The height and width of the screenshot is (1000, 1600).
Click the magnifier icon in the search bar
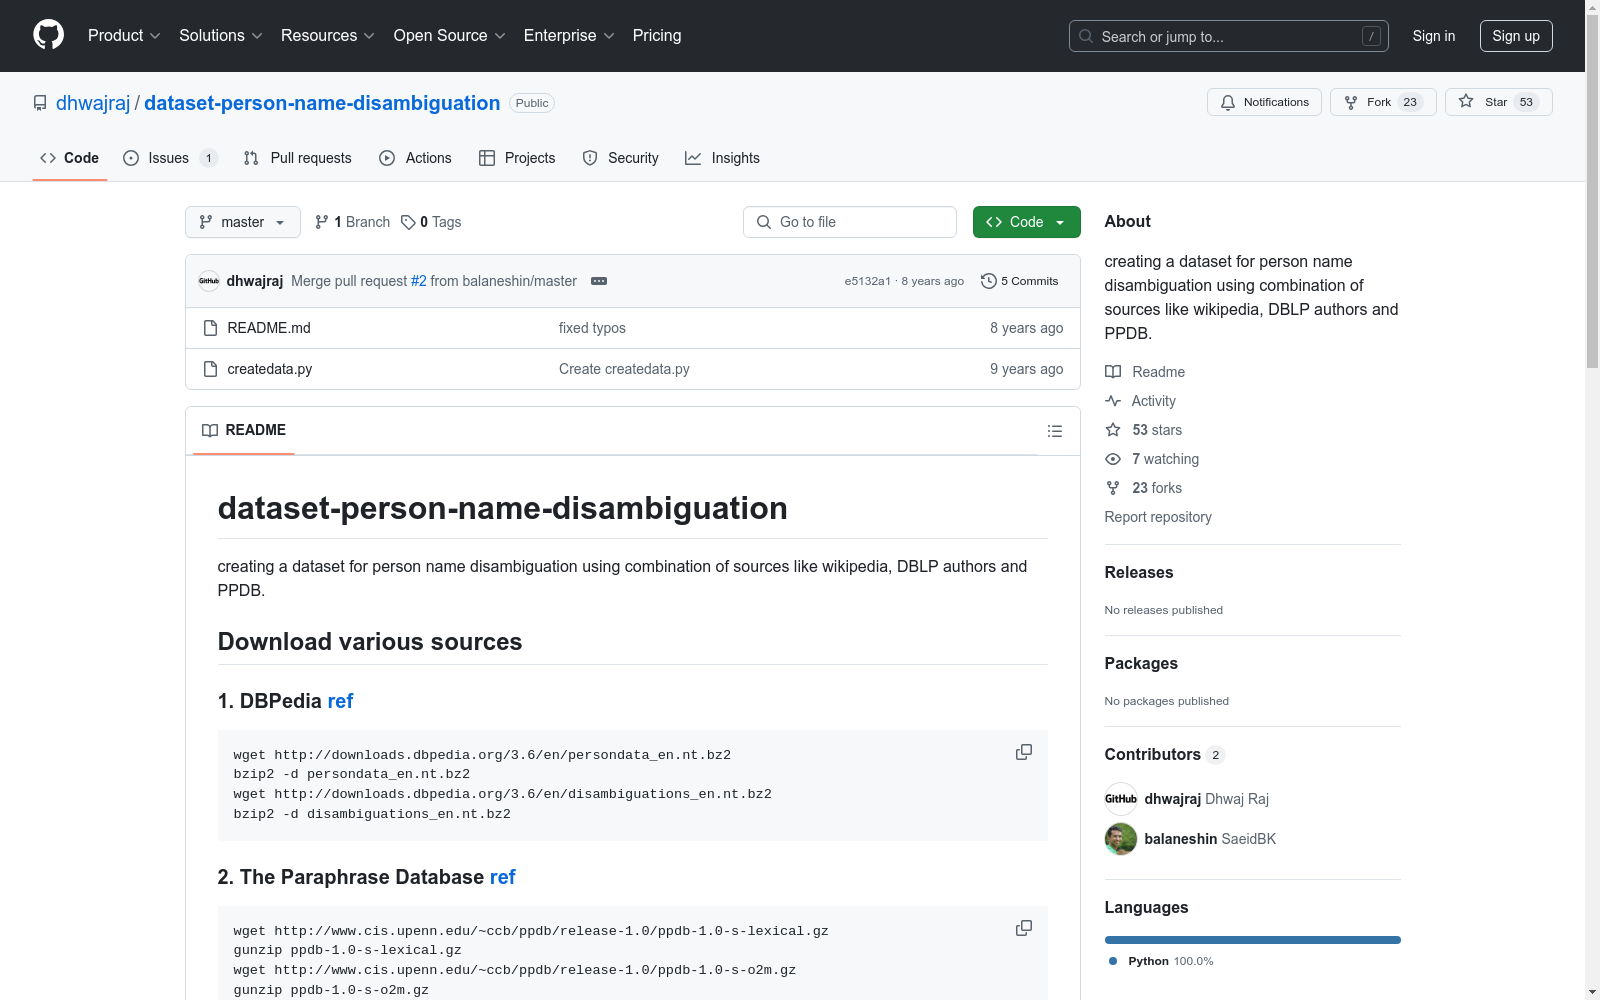tap(1086, 36)
